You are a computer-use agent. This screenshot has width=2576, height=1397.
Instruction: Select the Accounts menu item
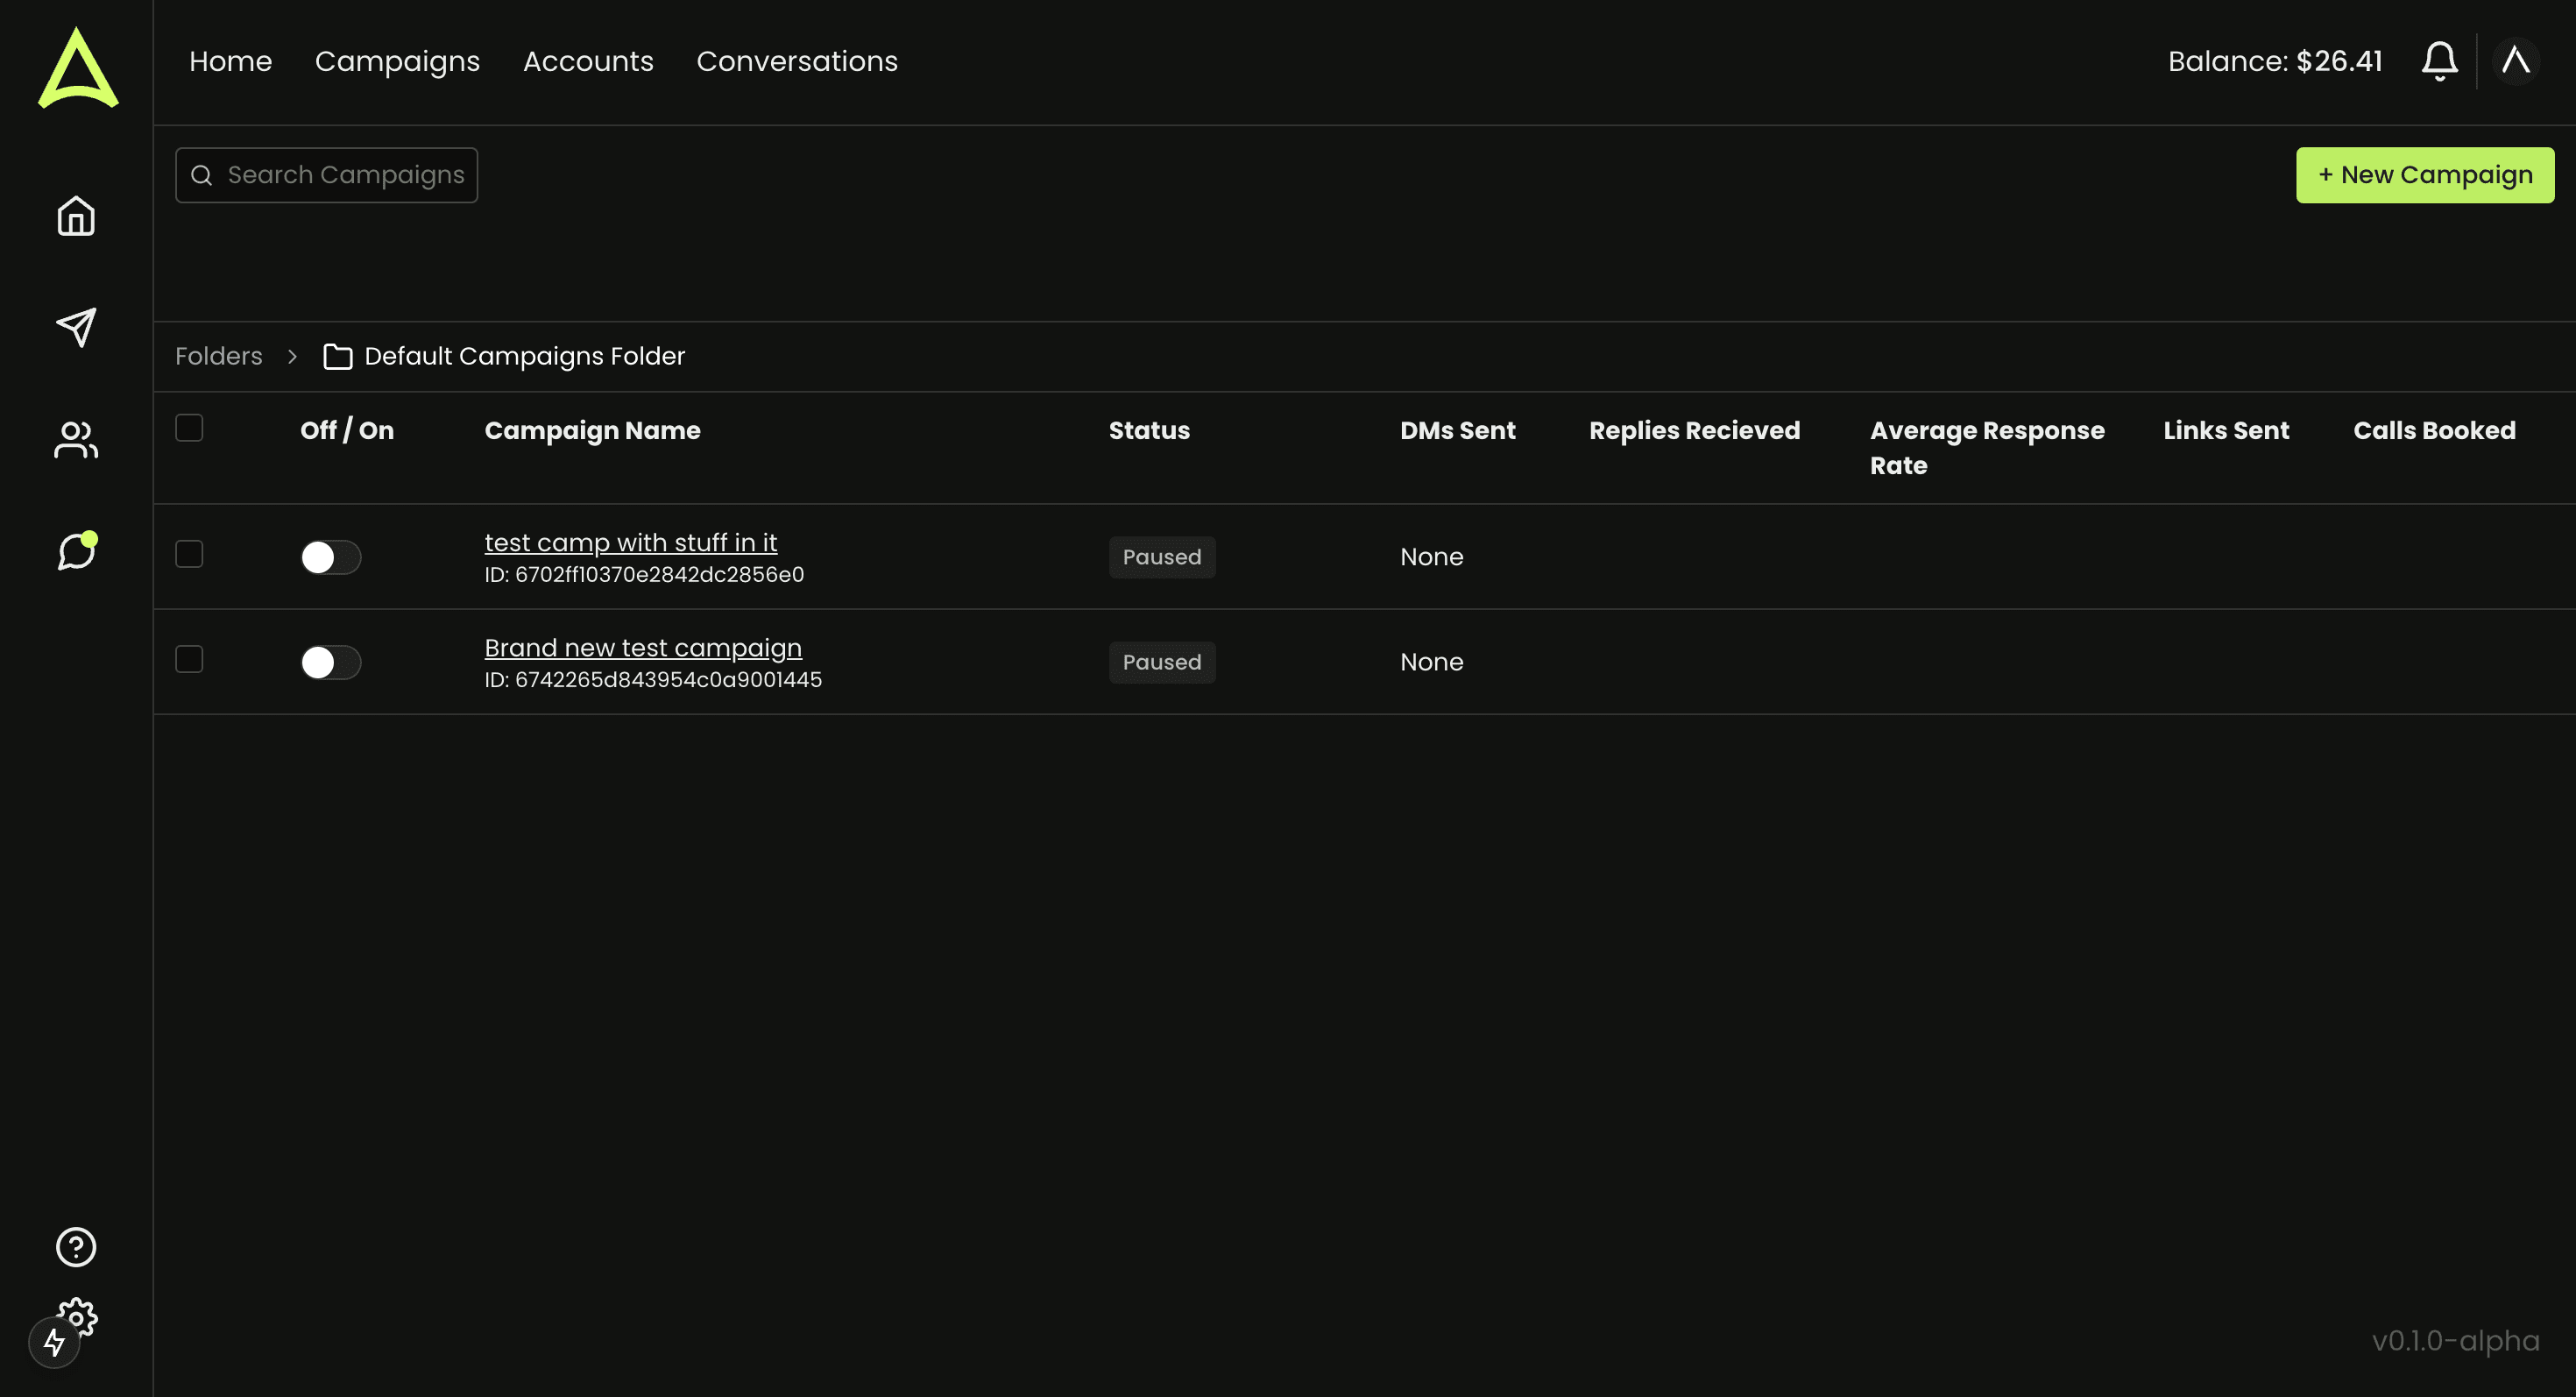[588, 61]
